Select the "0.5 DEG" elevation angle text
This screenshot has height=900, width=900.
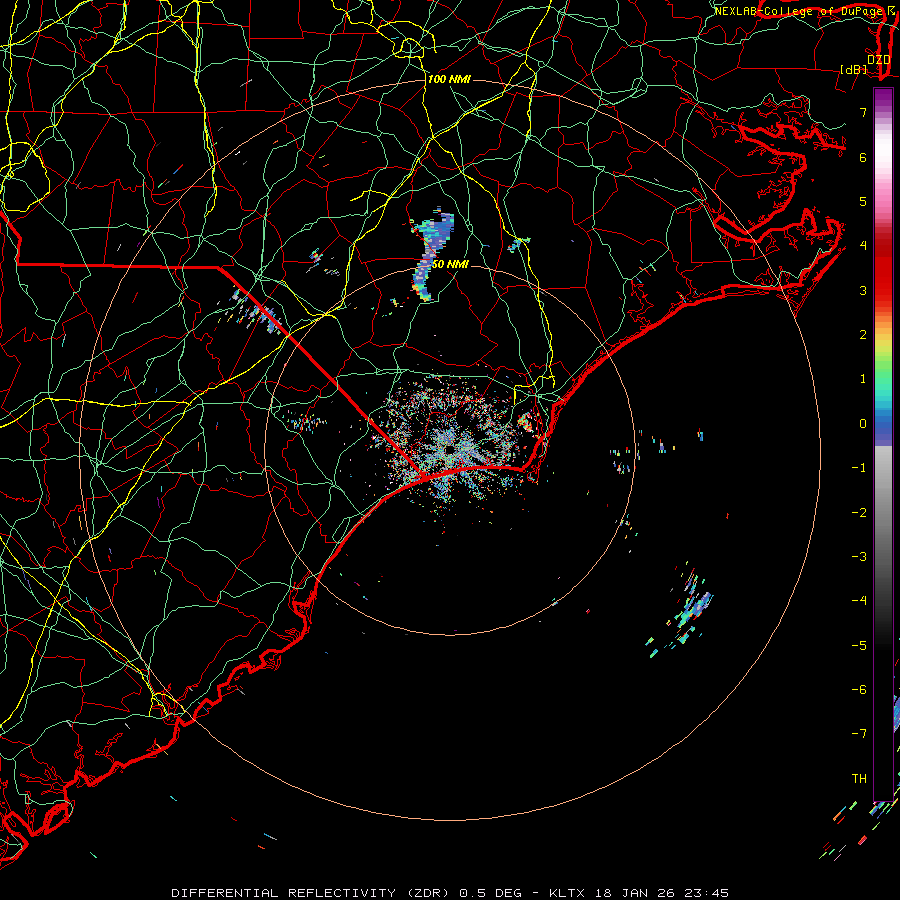(491, 893)
